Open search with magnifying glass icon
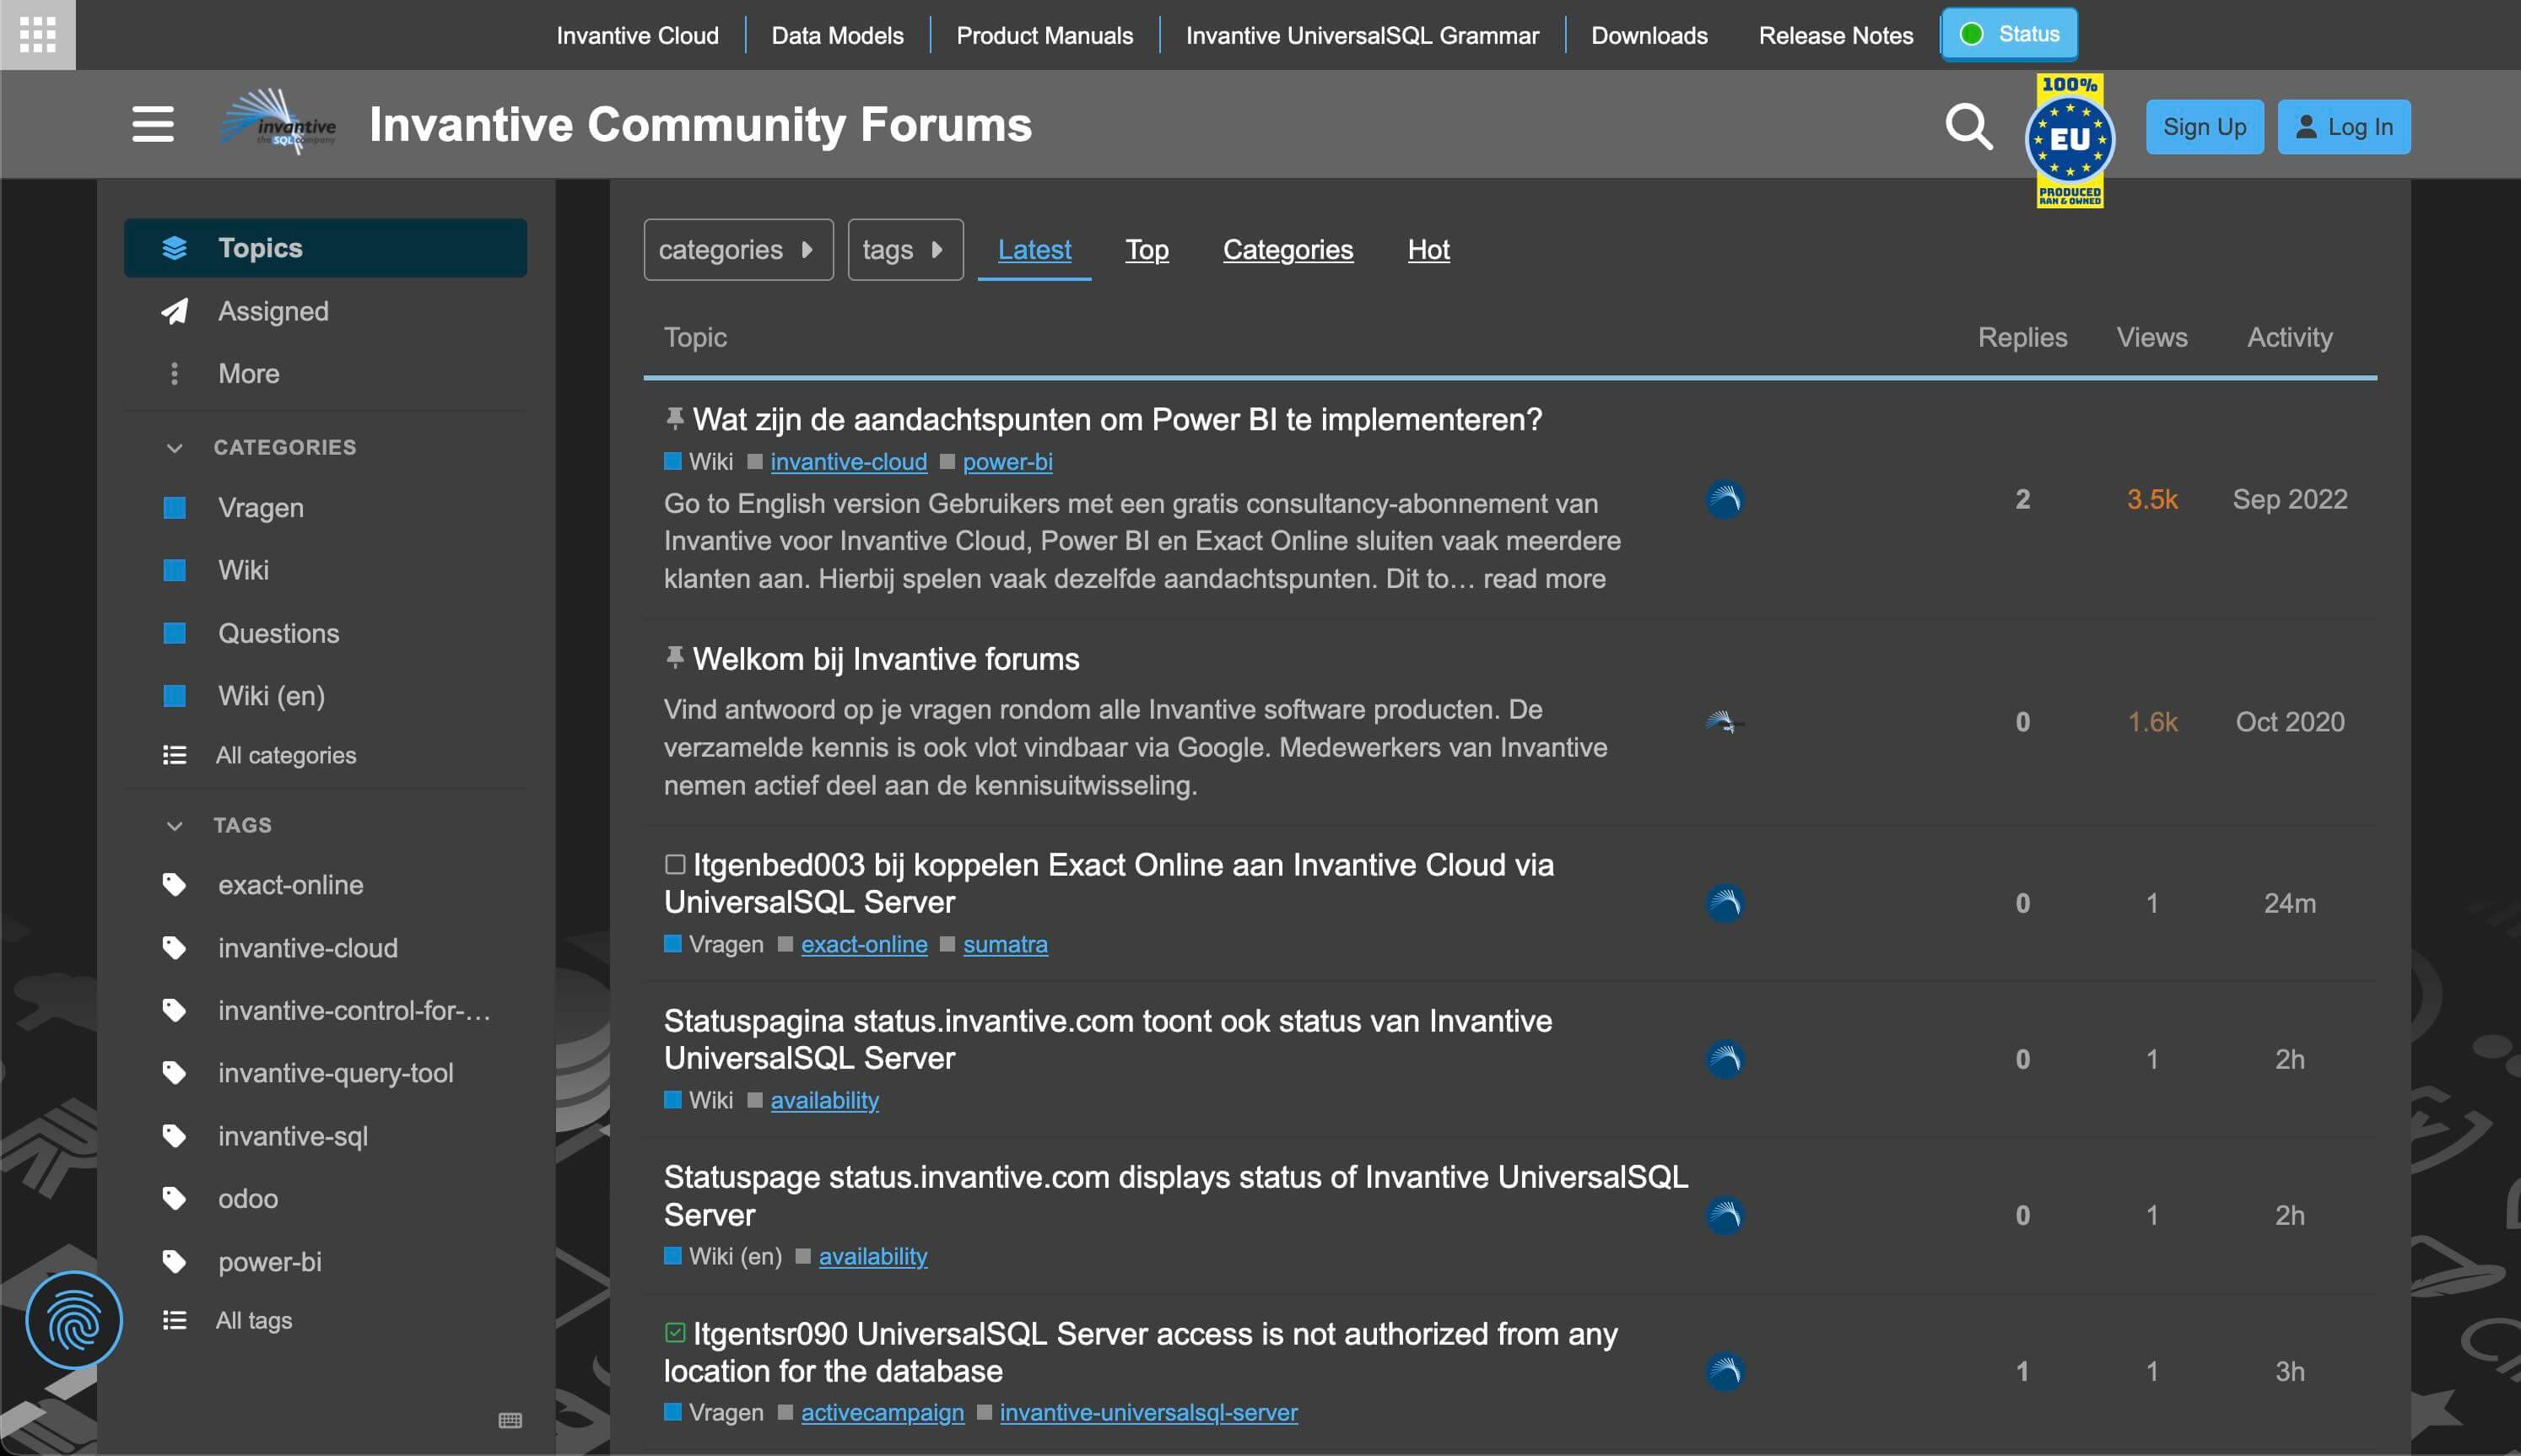Viewport: 2521px width, 1456px height. [x=1968, y=126]
